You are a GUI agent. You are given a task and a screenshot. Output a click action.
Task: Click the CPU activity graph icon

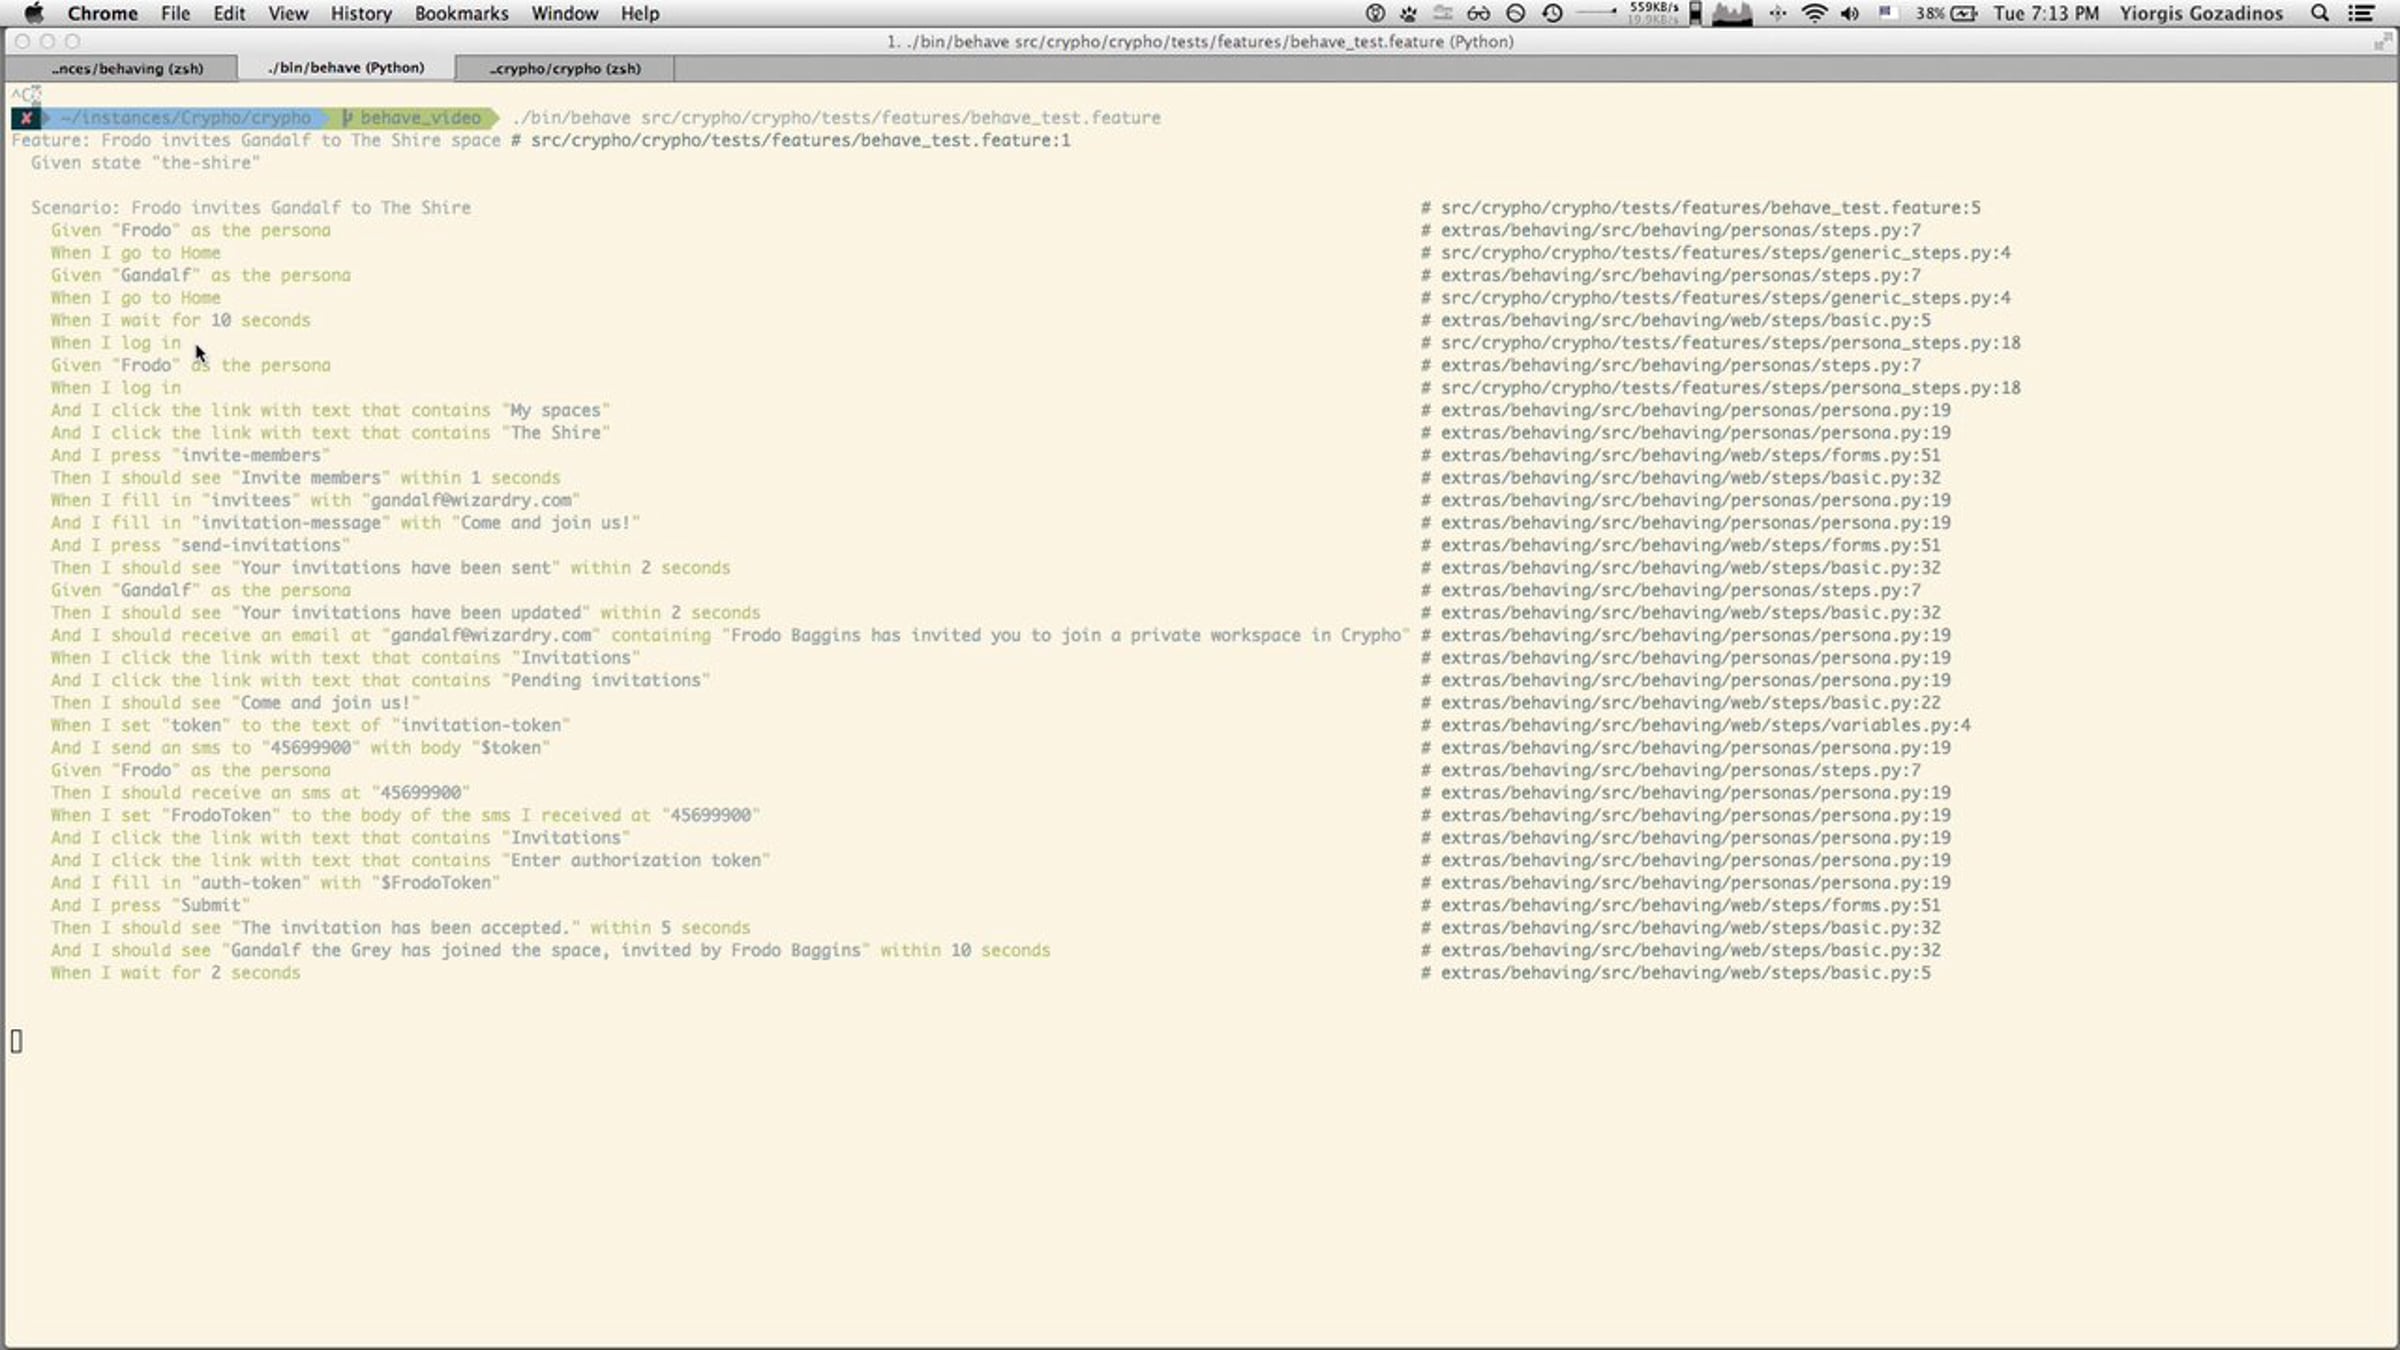tap(1732, 13)
